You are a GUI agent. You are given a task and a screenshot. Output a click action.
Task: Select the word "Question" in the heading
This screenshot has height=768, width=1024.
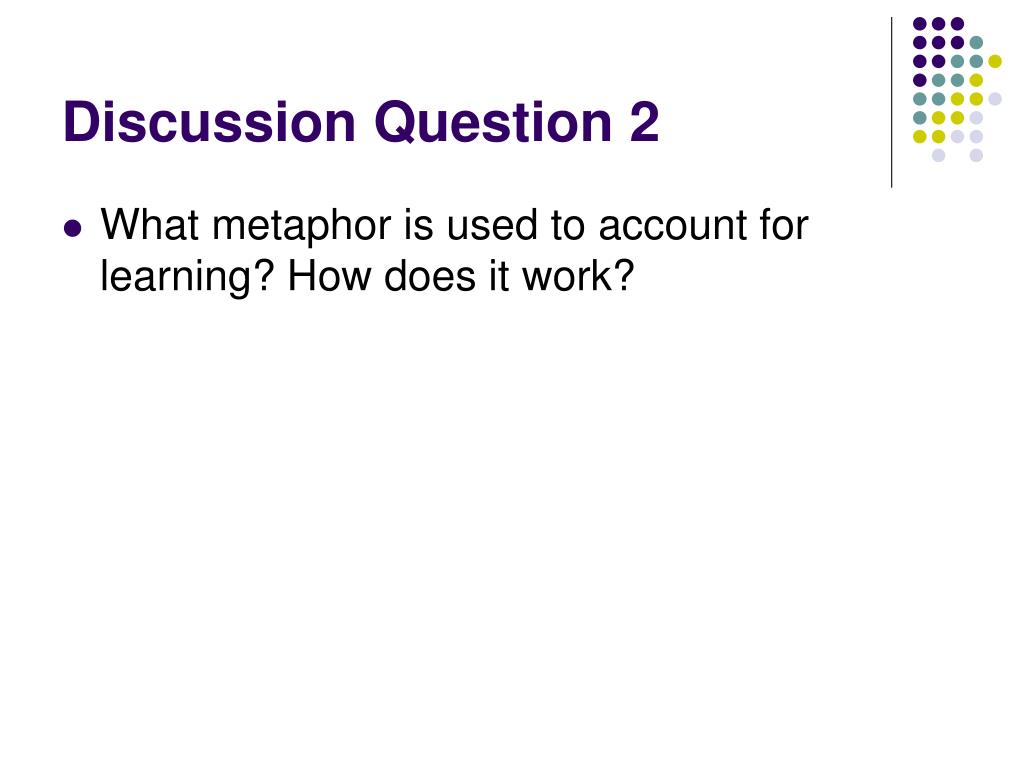pyautogui.click(x=493, y=124)
